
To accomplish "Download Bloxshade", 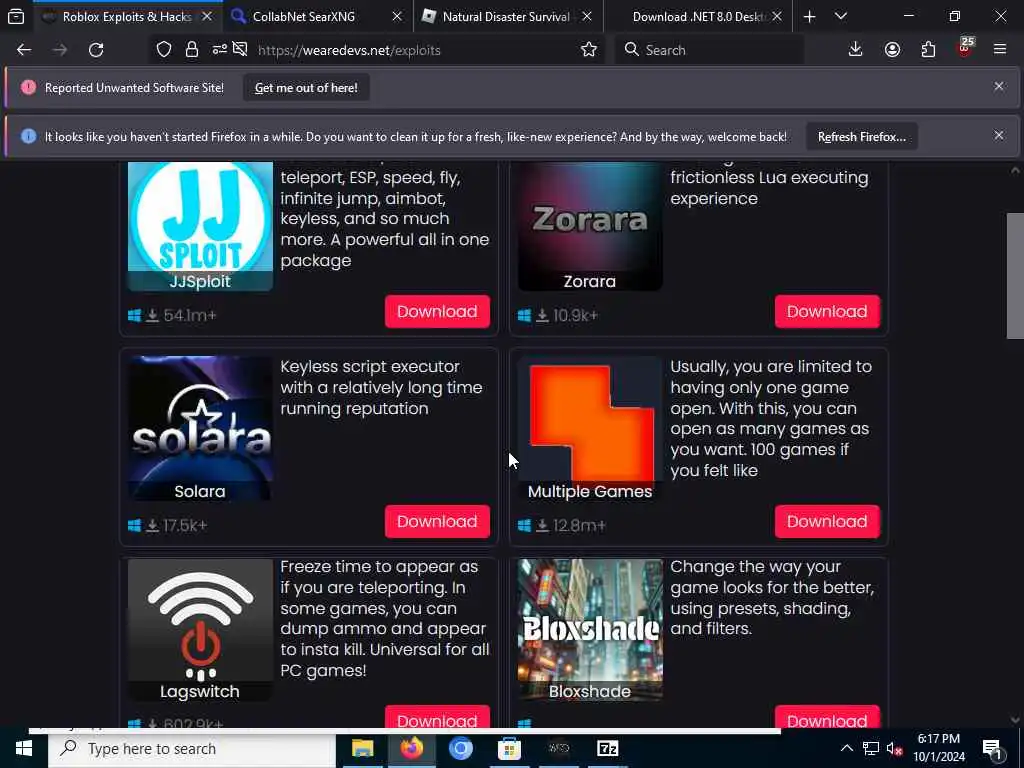I will coord(827,717).
